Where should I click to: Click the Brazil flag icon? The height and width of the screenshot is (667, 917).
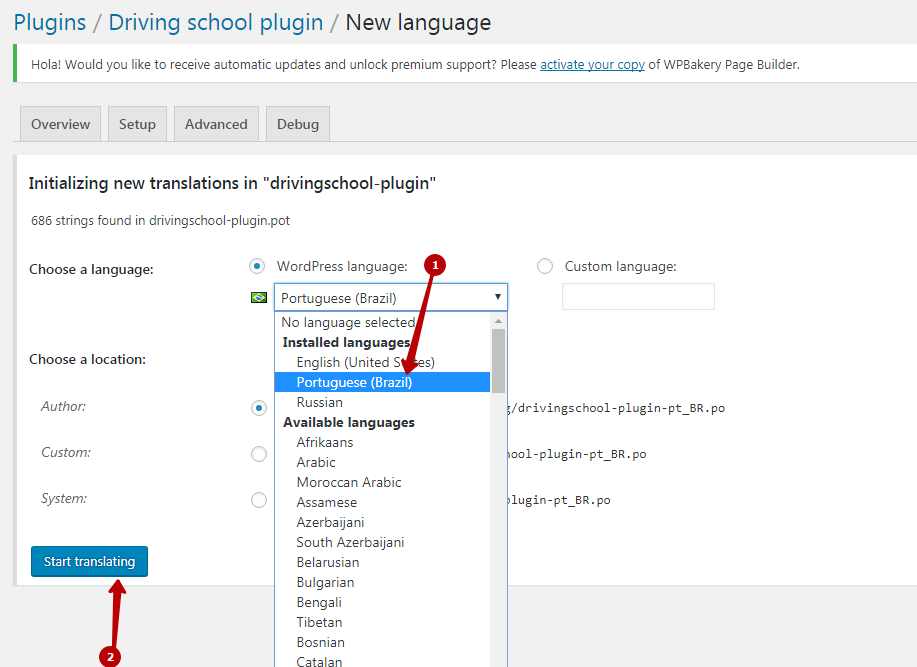[259, 297]
